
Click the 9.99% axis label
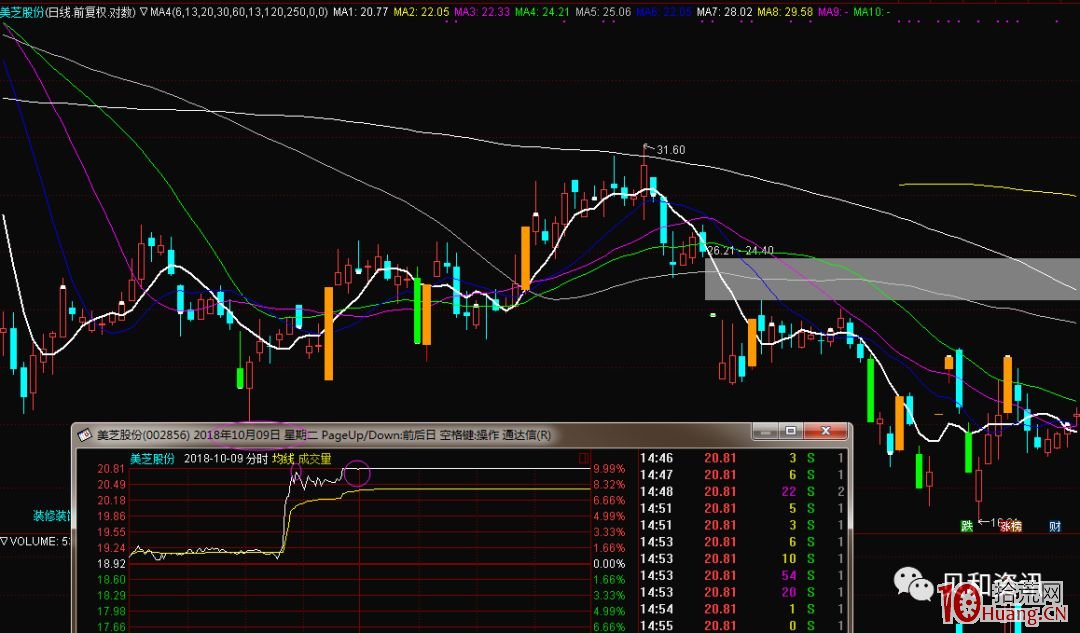coord(609,469)
